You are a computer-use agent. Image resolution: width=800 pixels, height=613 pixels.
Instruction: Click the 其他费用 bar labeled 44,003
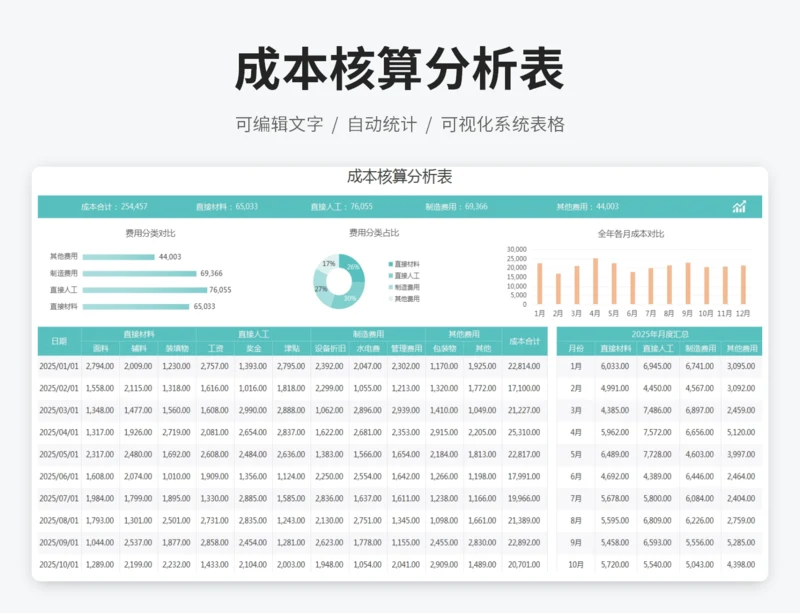[x=118, y=257]
